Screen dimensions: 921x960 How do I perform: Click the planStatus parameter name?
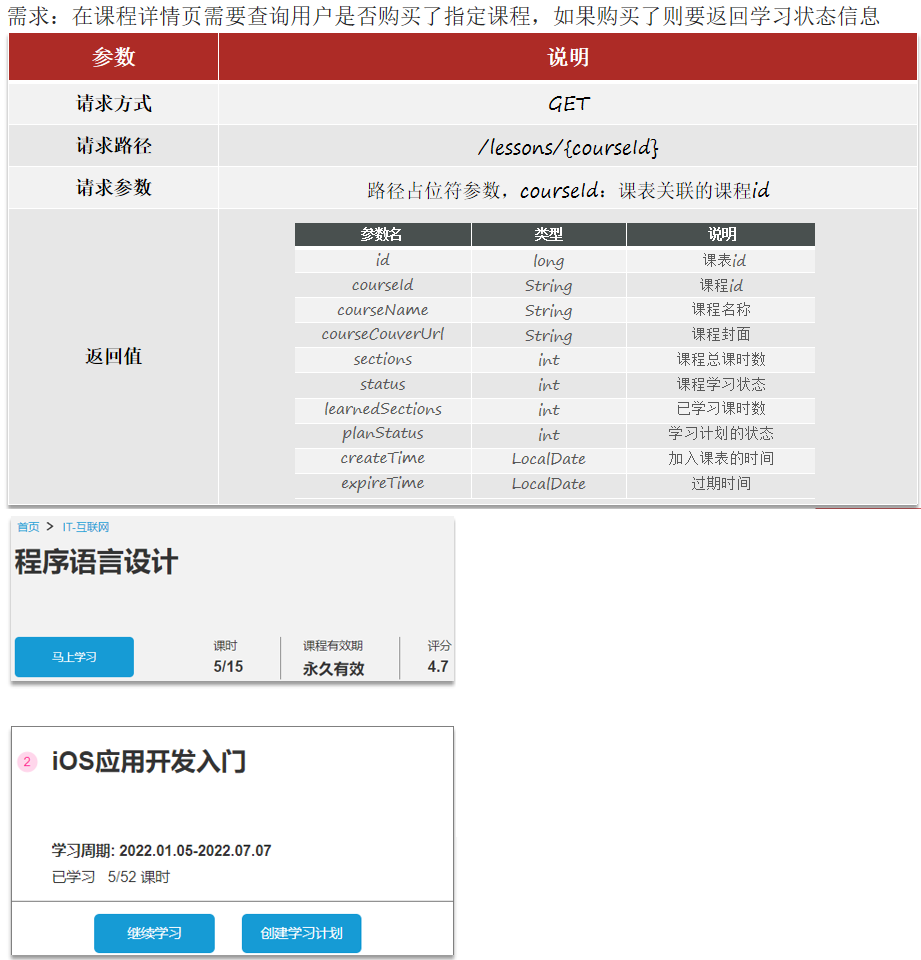pos(383,434)
